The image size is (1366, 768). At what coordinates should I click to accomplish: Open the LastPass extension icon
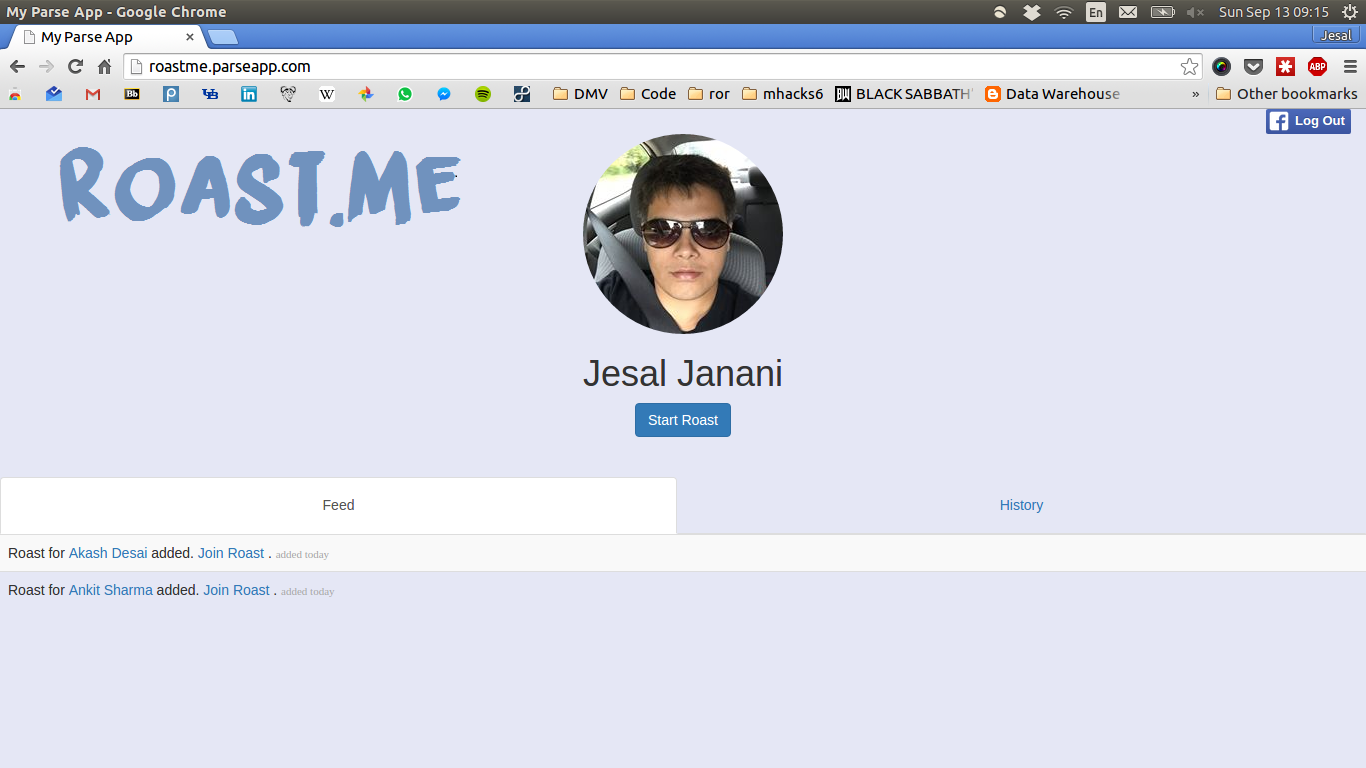1285,67
